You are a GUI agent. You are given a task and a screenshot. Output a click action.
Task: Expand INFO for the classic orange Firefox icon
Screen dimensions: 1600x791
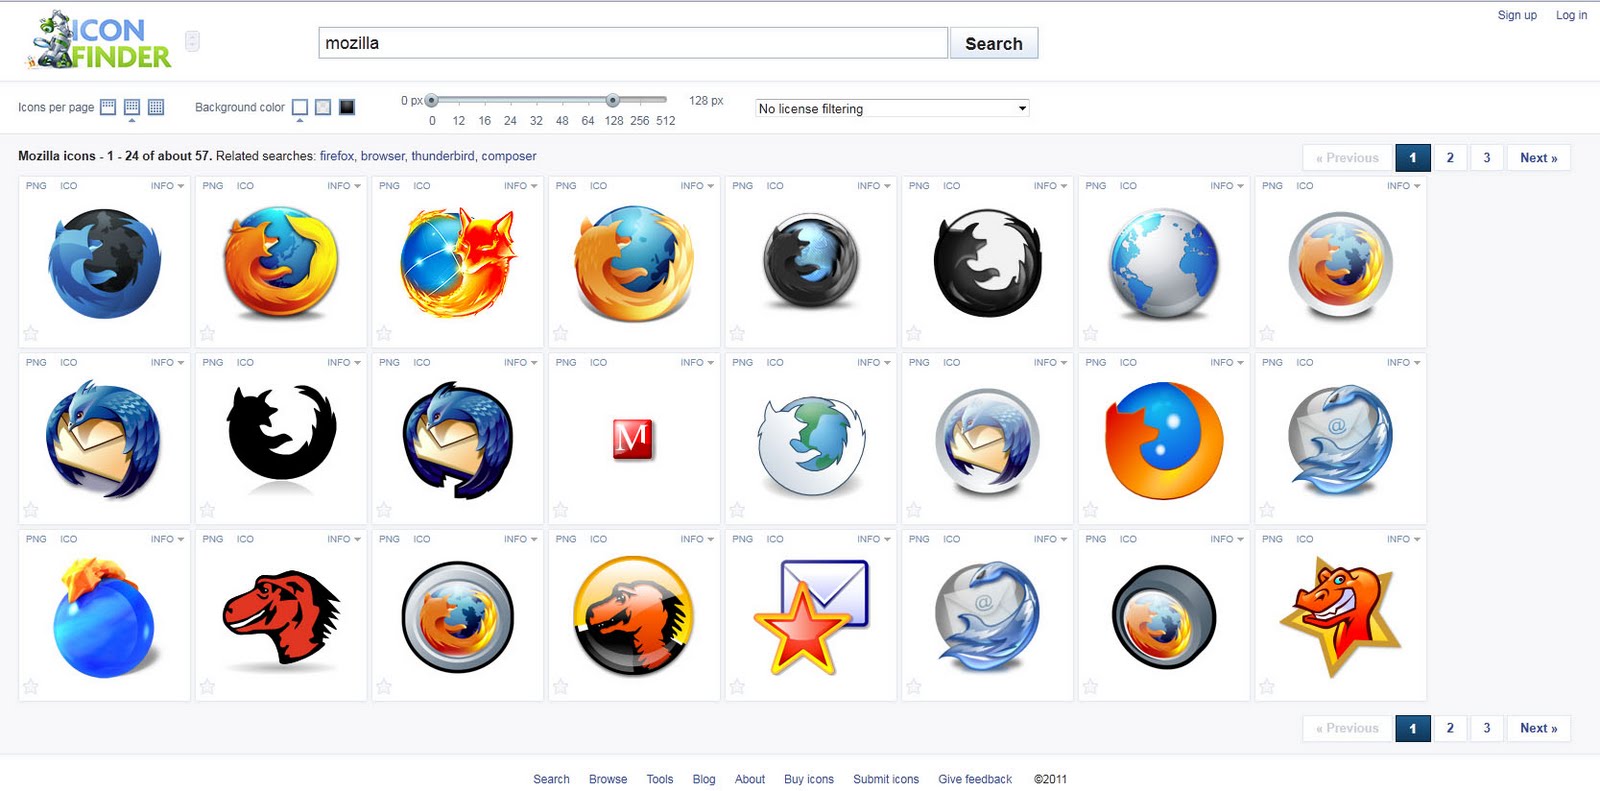point(344,186)
